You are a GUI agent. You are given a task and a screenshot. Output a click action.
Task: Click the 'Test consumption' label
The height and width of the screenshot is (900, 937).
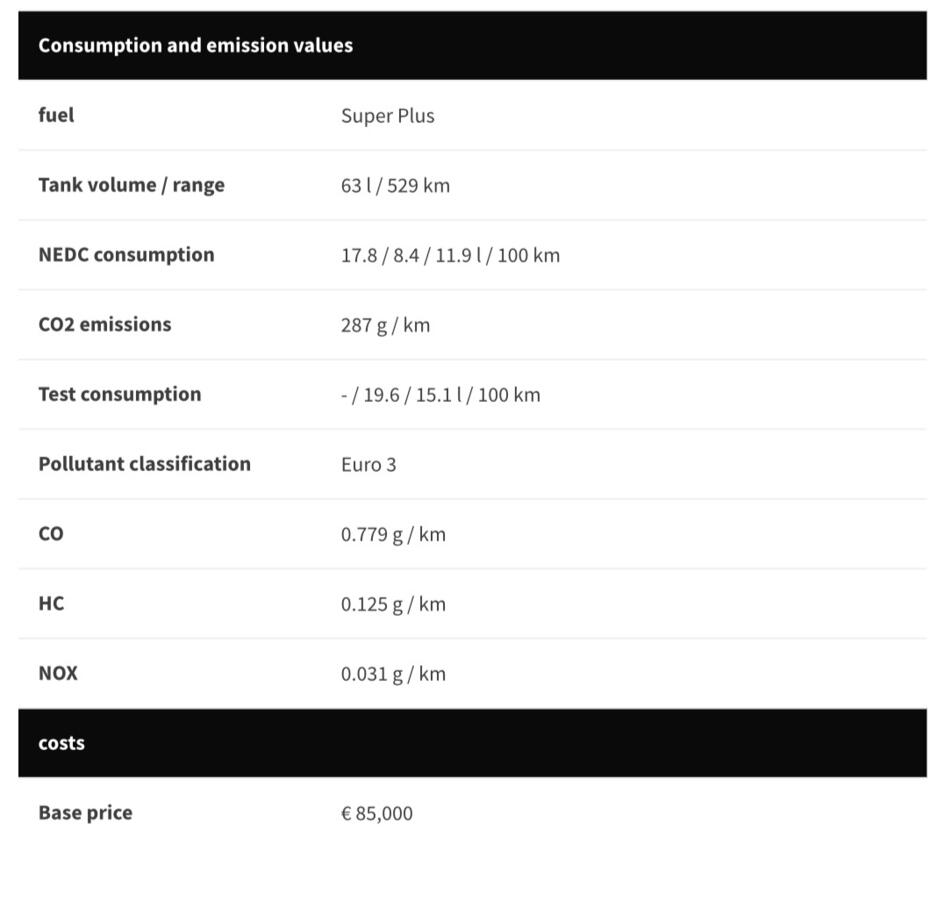pos(119,394)
